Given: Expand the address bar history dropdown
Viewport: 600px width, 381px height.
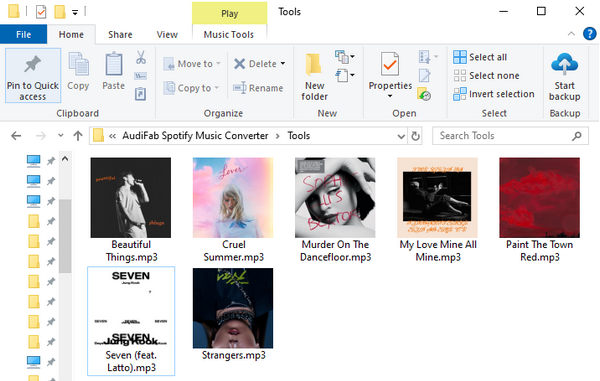Looking at the screenshot, I should 401,136.
